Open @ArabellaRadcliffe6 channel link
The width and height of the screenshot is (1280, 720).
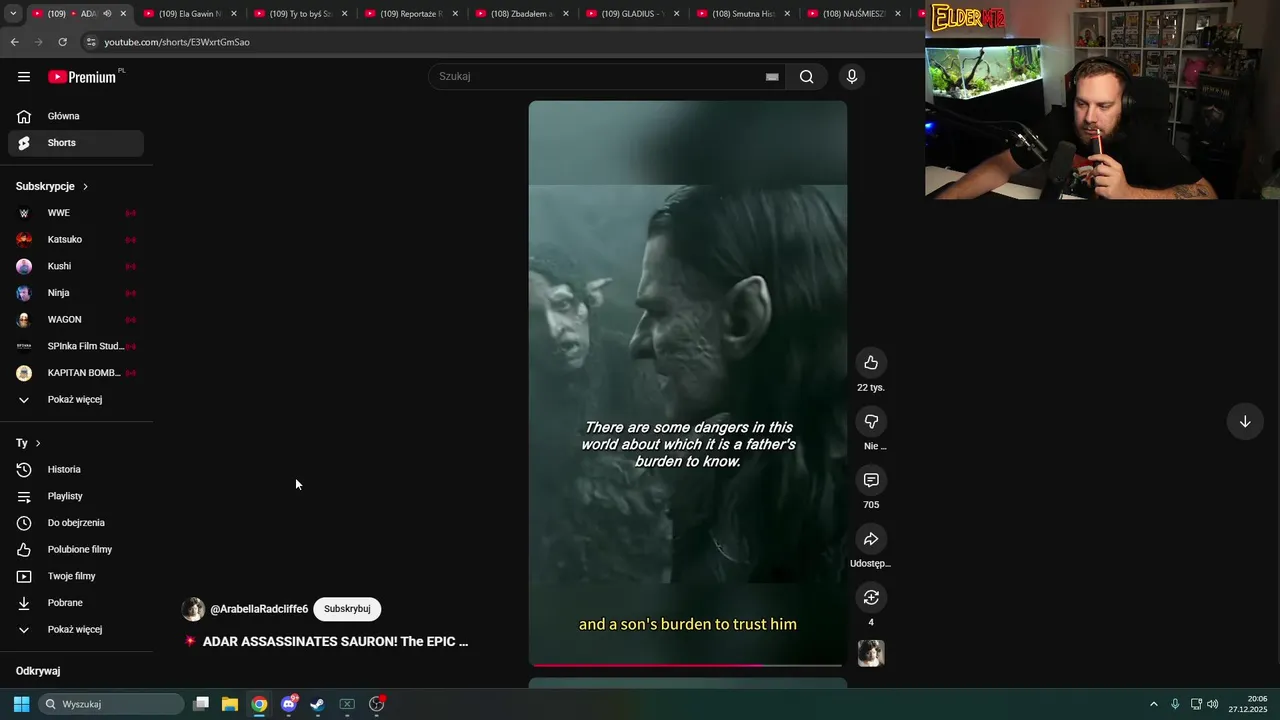point(259,609)
